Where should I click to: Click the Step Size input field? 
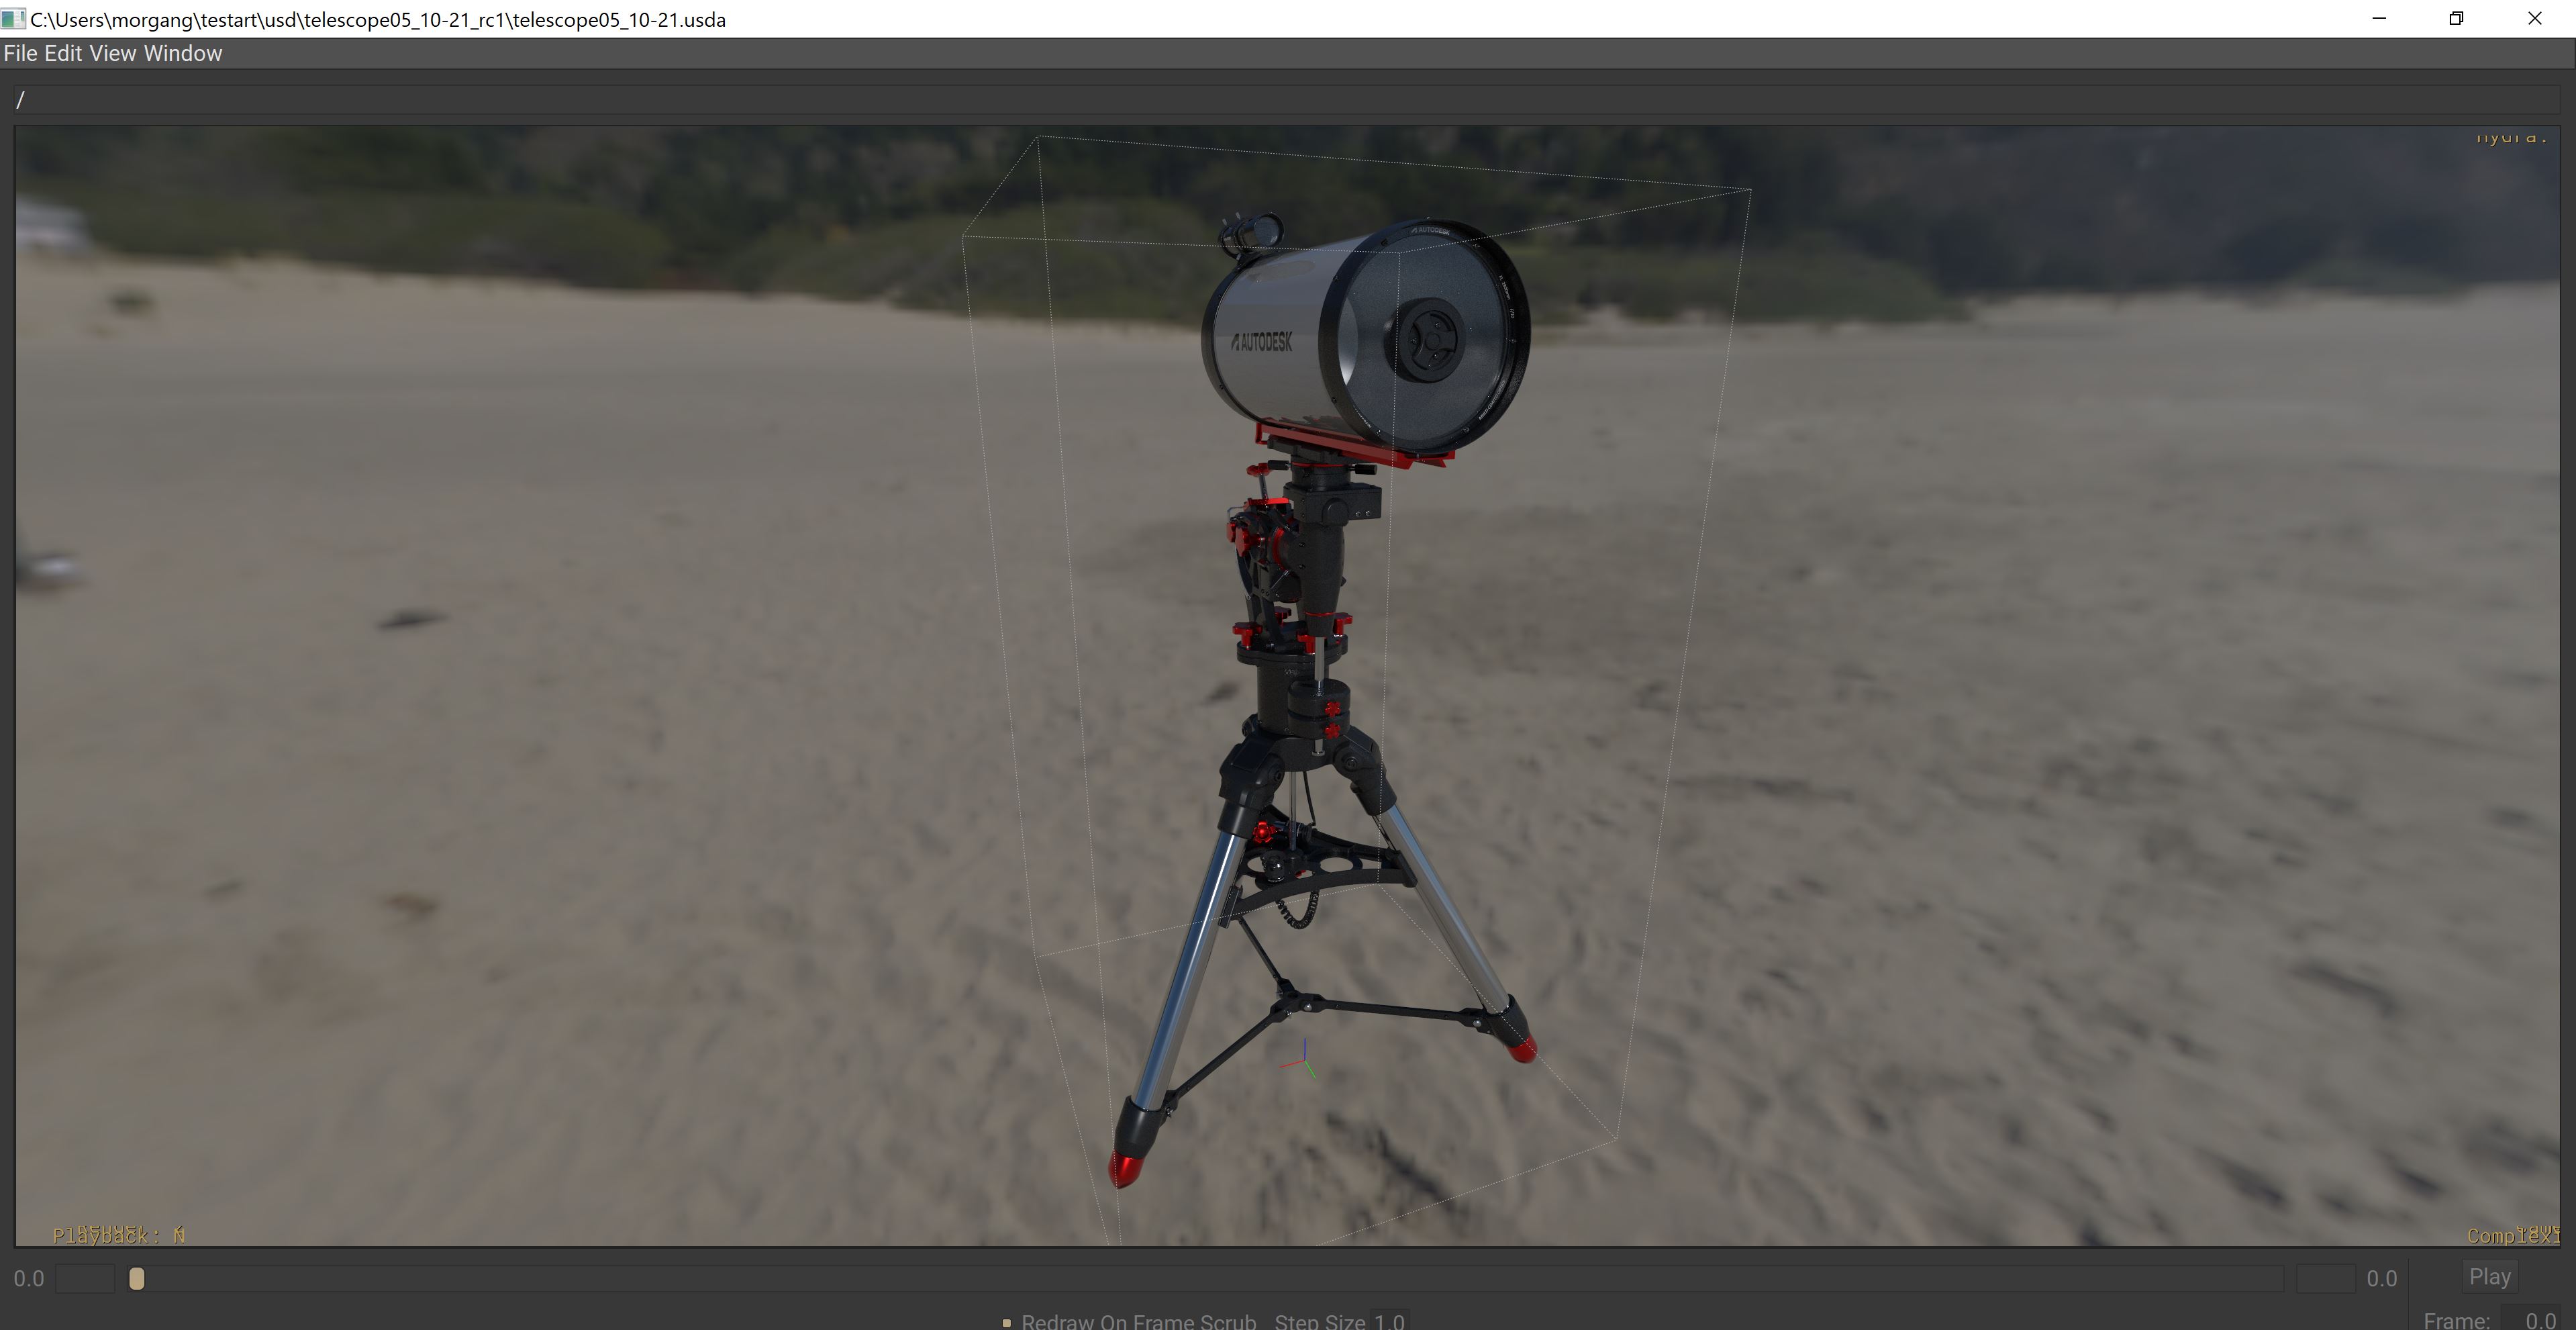[x=1389, y=1321]
